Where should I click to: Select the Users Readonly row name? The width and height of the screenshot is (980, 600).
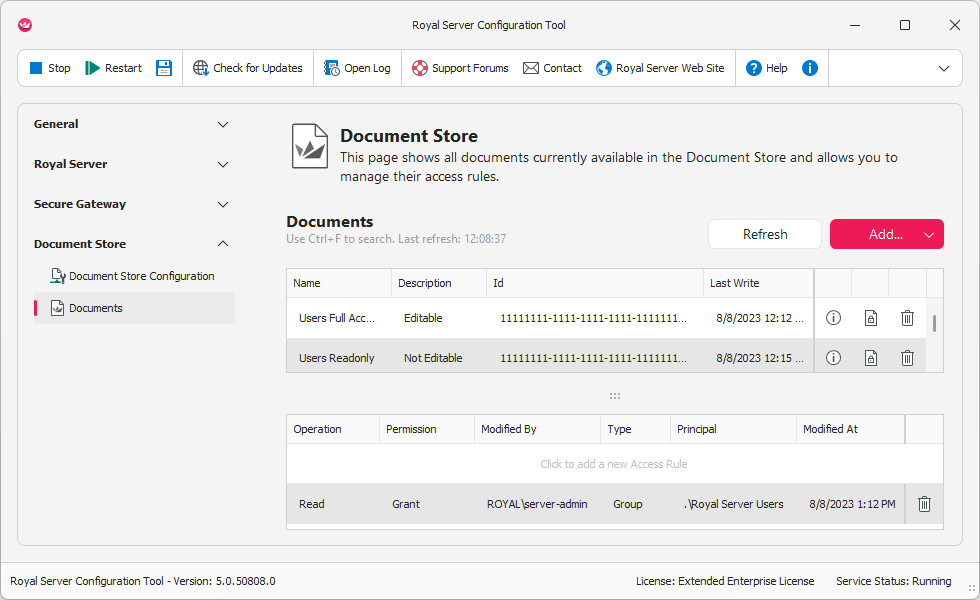[x=336, y=358]
